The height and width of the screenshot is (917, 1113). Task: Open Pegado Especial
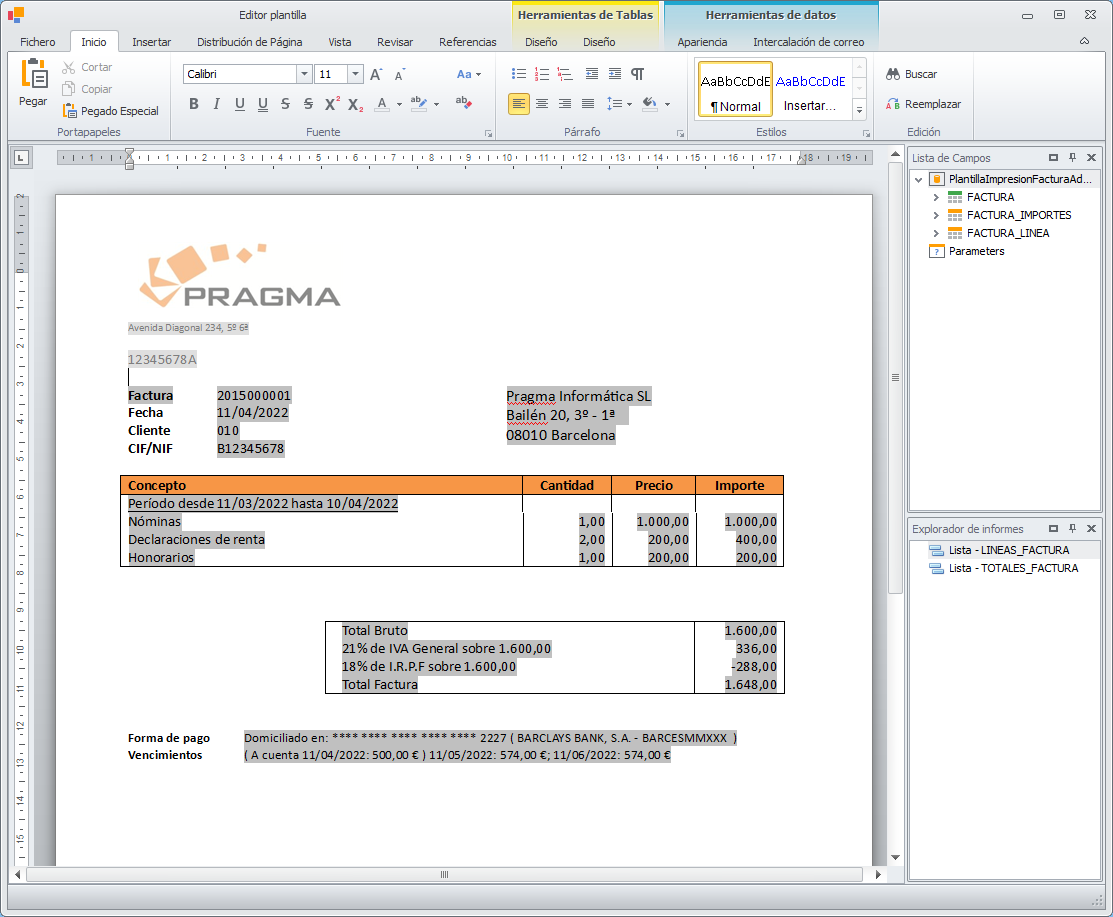110,111
